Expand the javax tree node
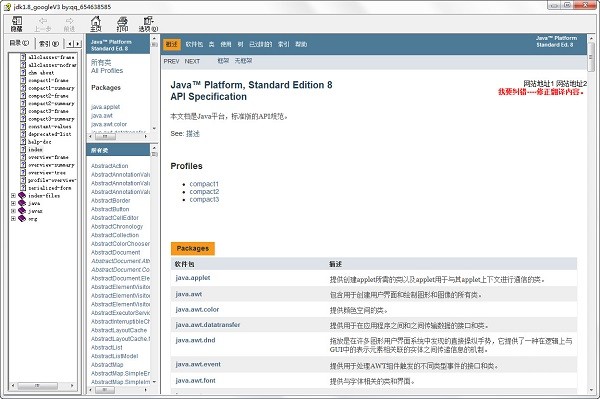The height and width of the screenshot is (399, 600). 13,211
